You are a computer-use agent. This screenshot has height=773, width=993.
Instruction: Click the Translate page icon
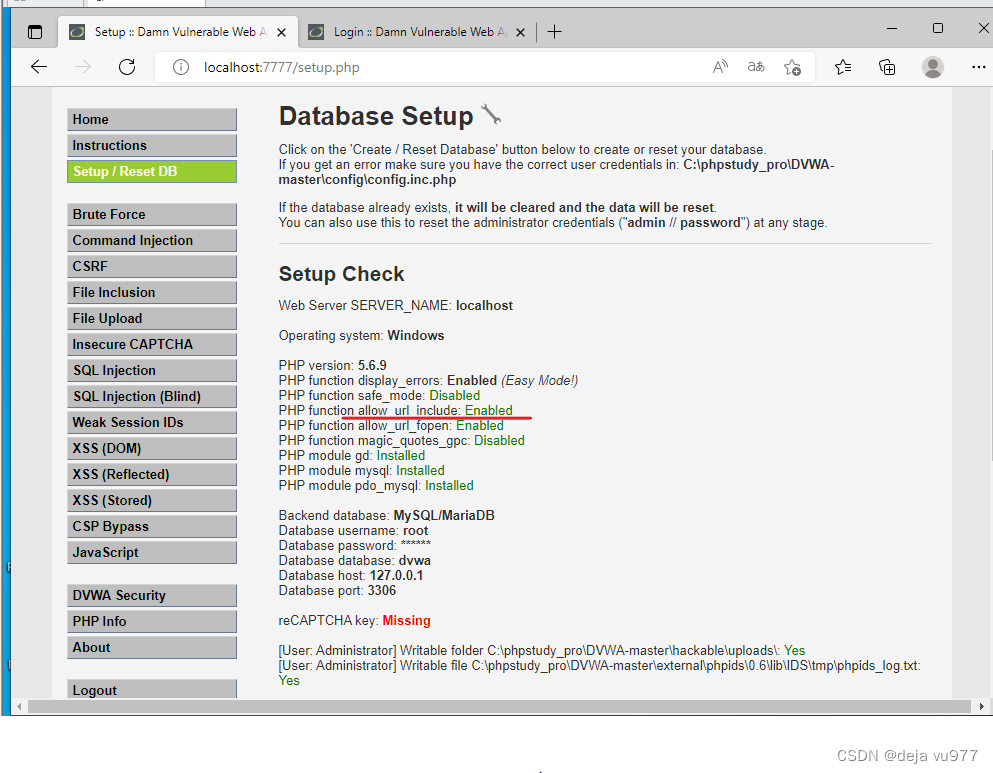coord(756,66)
